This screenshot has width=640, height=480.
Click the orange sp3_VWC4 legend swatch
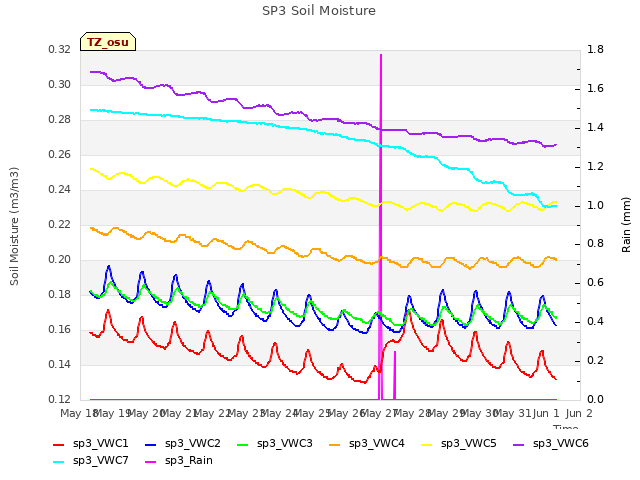pos(335,444)
